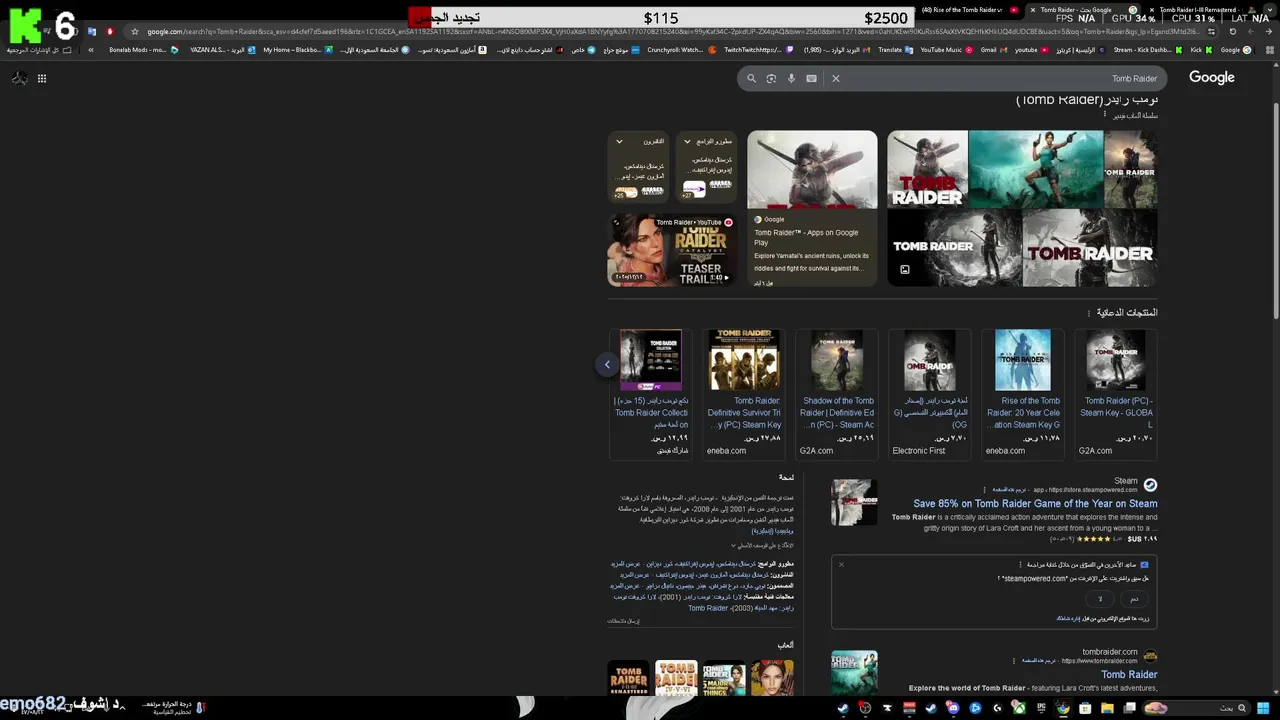Click the magnifier search icon in Google search box
The height and width of the screenshot is (720, 1280).
pos(751,78)
